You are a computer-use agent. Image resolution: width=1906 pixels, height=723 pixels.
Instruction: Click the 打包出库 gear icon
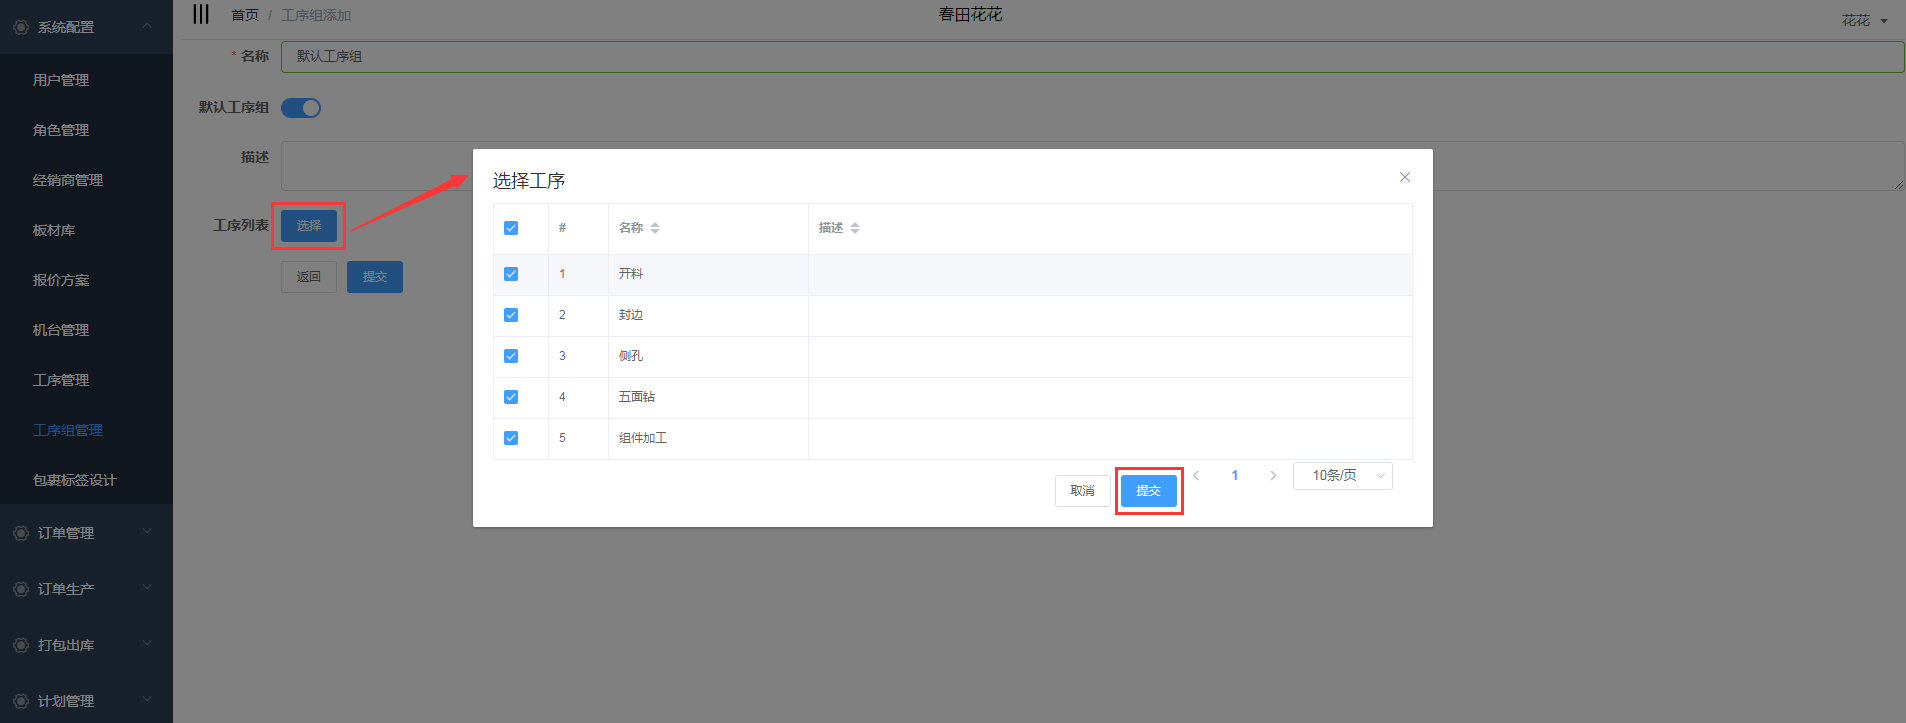pyautogui.click(x=21, y=645)
